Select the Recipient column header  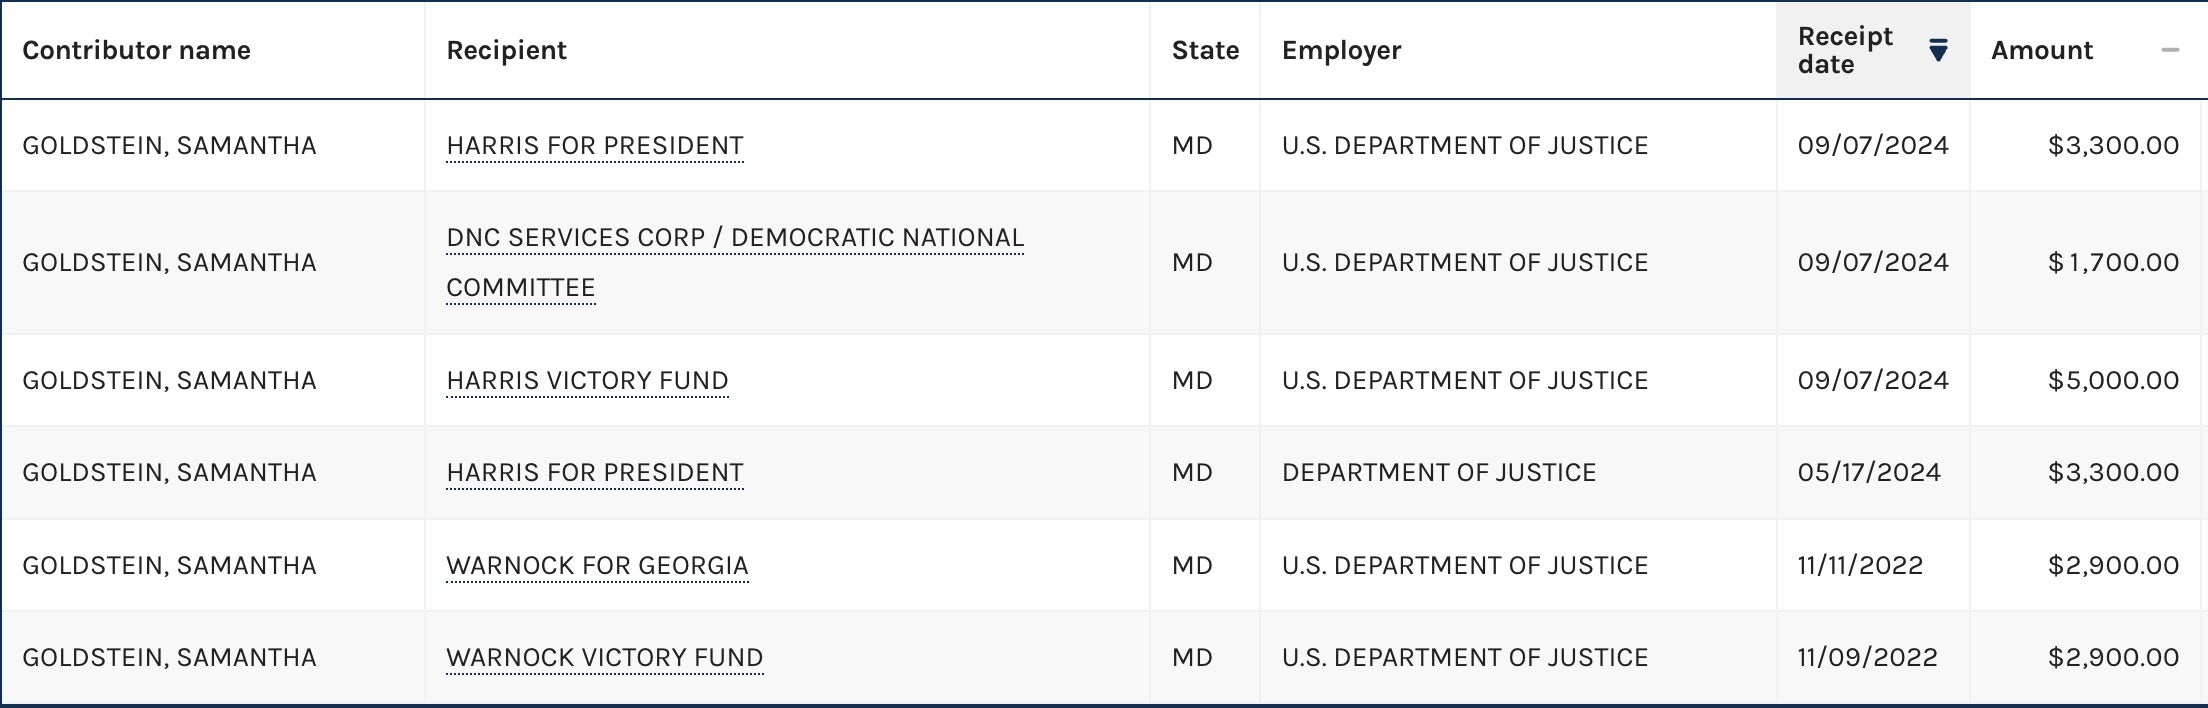point(506,50)
